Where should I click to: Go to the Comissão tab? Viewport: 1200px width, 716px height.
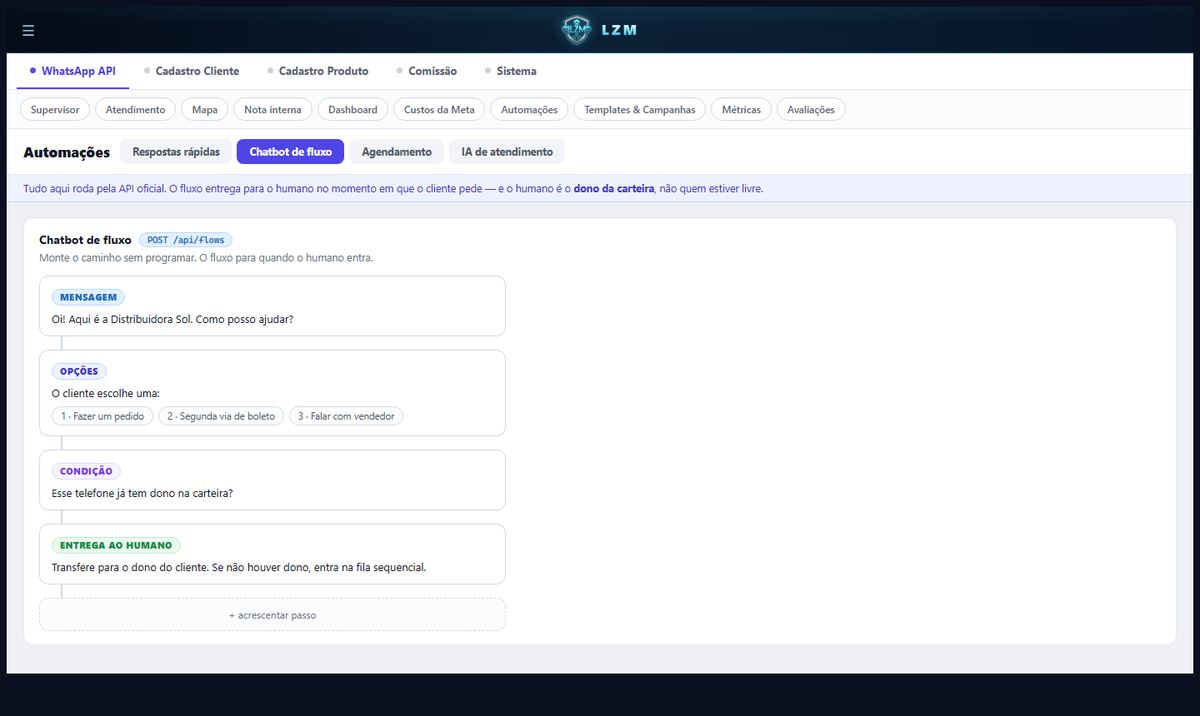[x=426, y=71]
